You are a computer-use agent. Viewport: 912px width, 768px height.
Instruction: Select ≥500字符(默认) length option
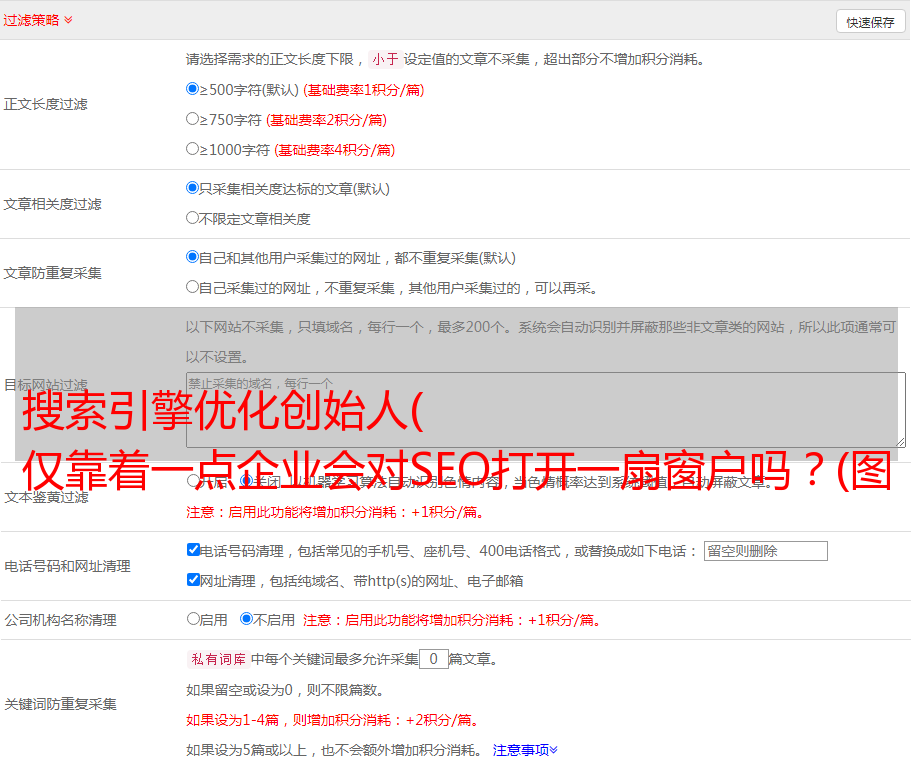(192, 88)
